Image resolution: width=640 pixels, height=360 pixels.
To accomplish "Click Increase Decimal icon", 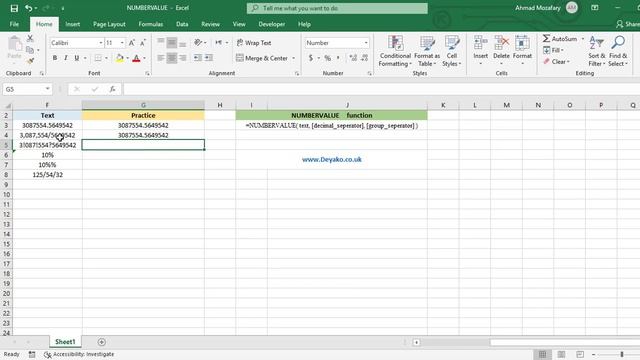I will point(353,58).
